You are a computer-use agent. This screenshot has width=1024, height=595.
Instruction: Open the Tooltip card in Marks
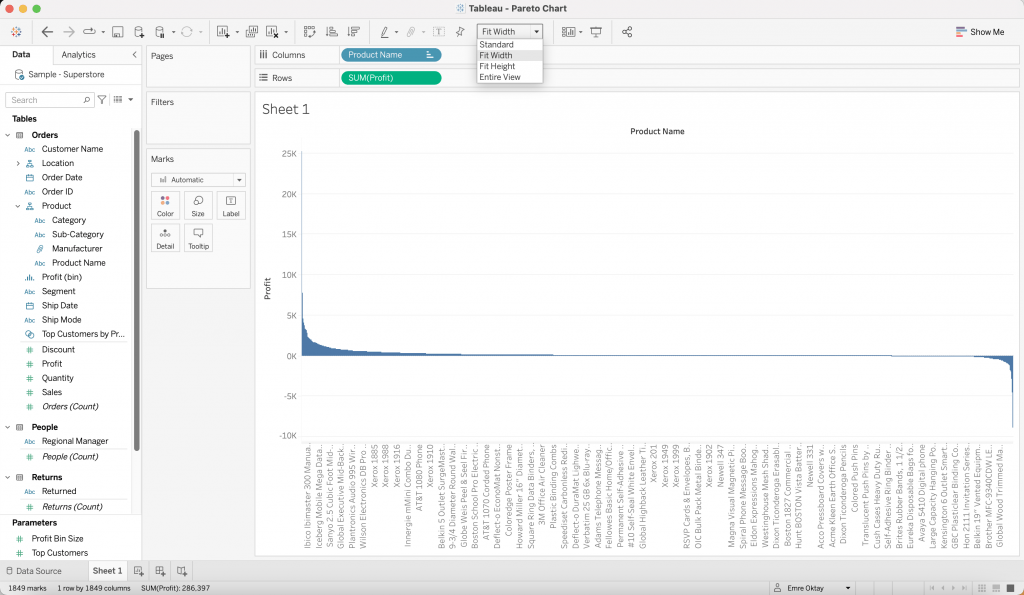(x=198, y=238)
